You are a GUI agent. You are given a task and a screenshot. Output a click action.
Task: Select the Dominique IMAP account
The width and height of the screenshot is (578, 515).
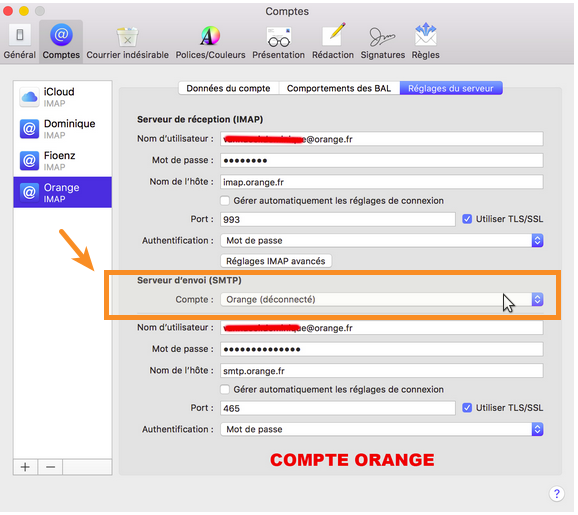(x=63, y=129)
